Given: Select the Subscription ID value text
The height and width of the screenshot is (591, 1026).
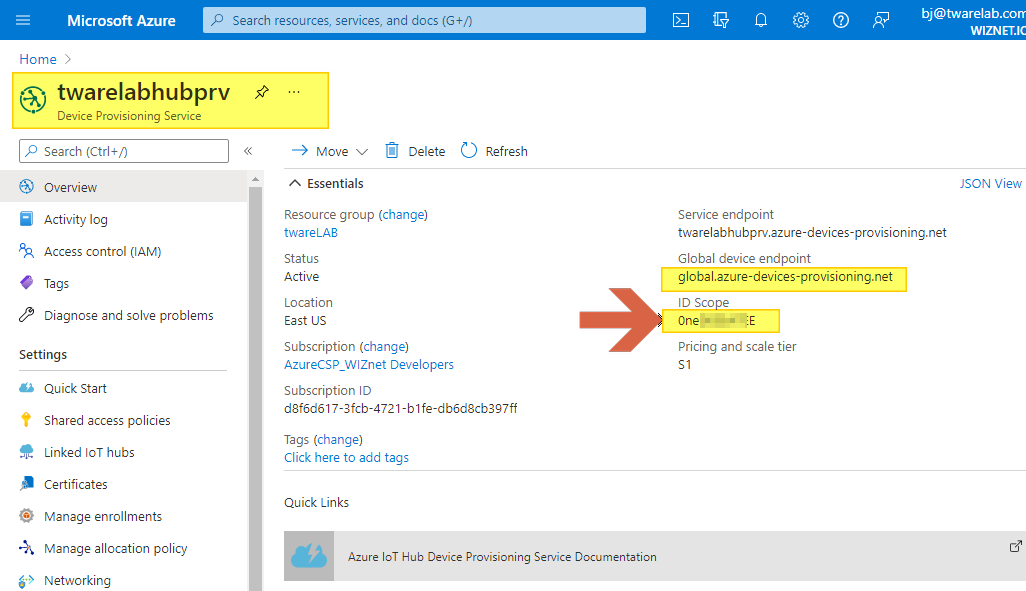Looking at the screenshot, I should click(400, 408).
